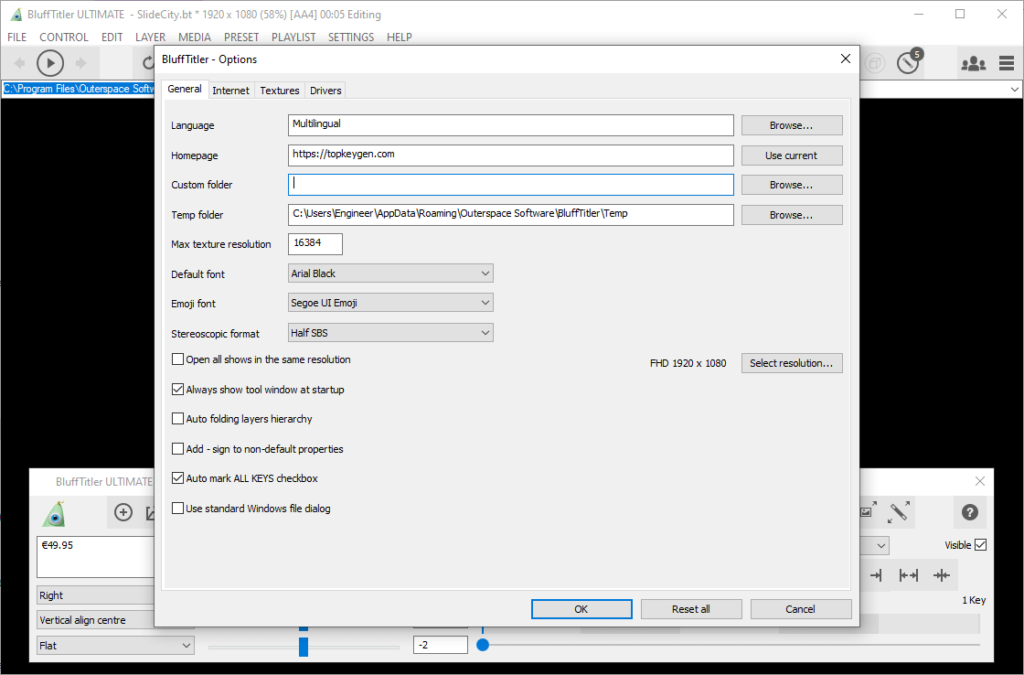Click the Homepage URL field
Image resolution: width=1024 pixels, height=675 pixels.
tap(511, 155)
